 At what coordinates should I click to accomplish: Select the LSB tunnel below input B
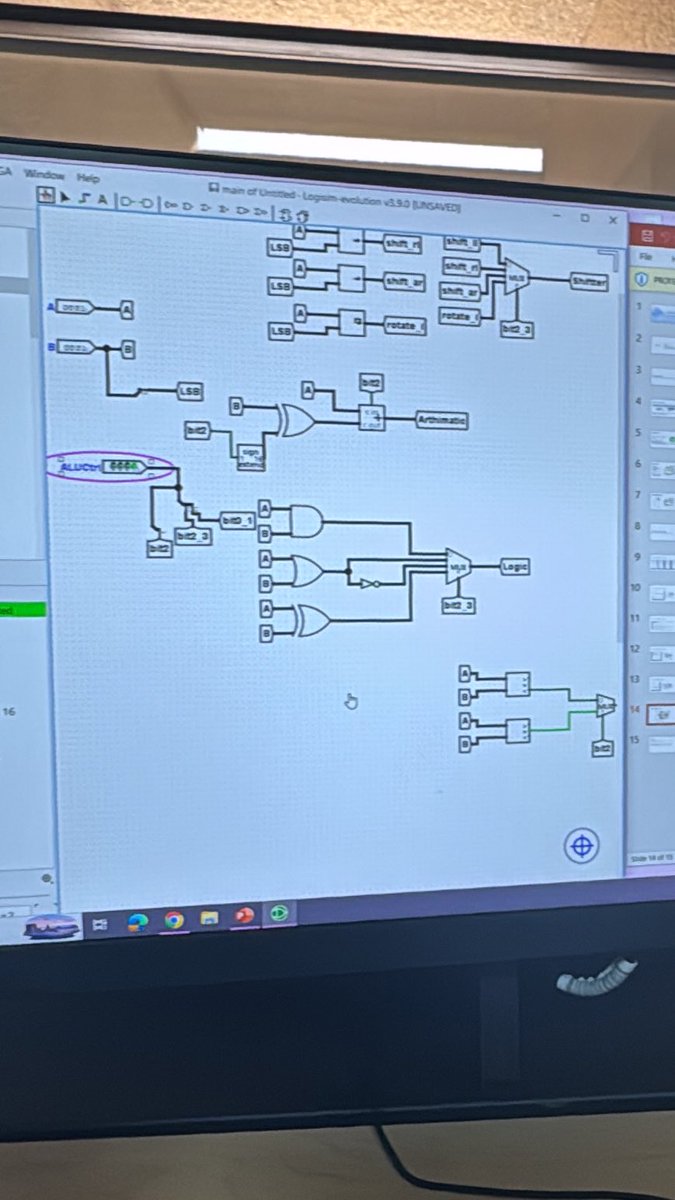point(190,390)
